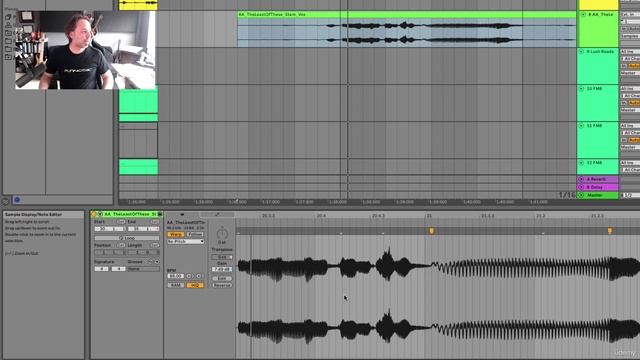Click the 1/16 grid size label
Viewport: 640px width, 360px height.
click(x=567, y=195)
